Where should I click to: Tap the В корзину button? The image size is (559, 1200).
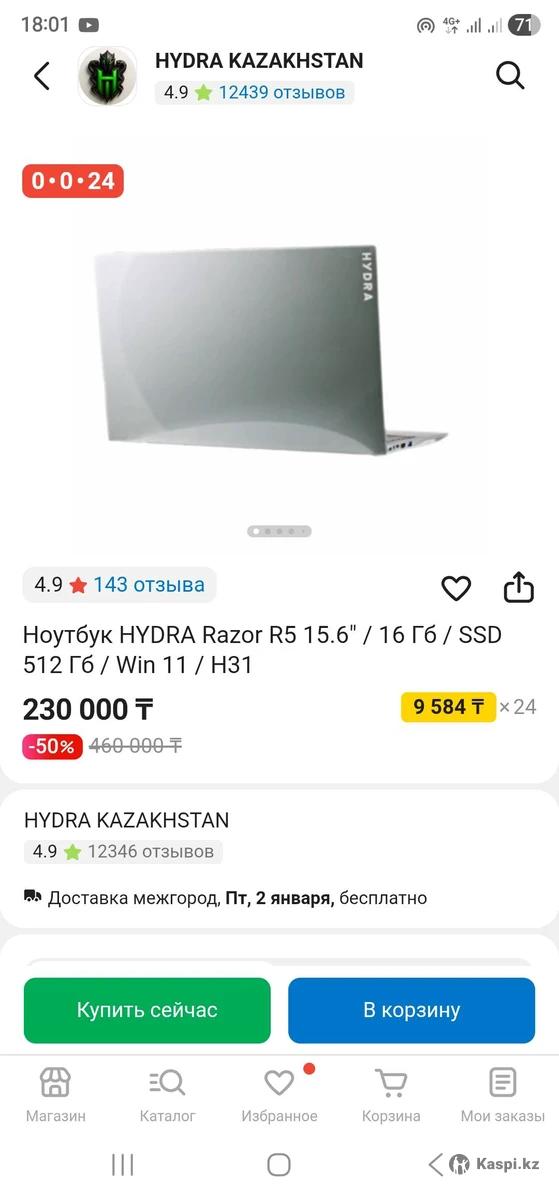[x=411, y=1010]
